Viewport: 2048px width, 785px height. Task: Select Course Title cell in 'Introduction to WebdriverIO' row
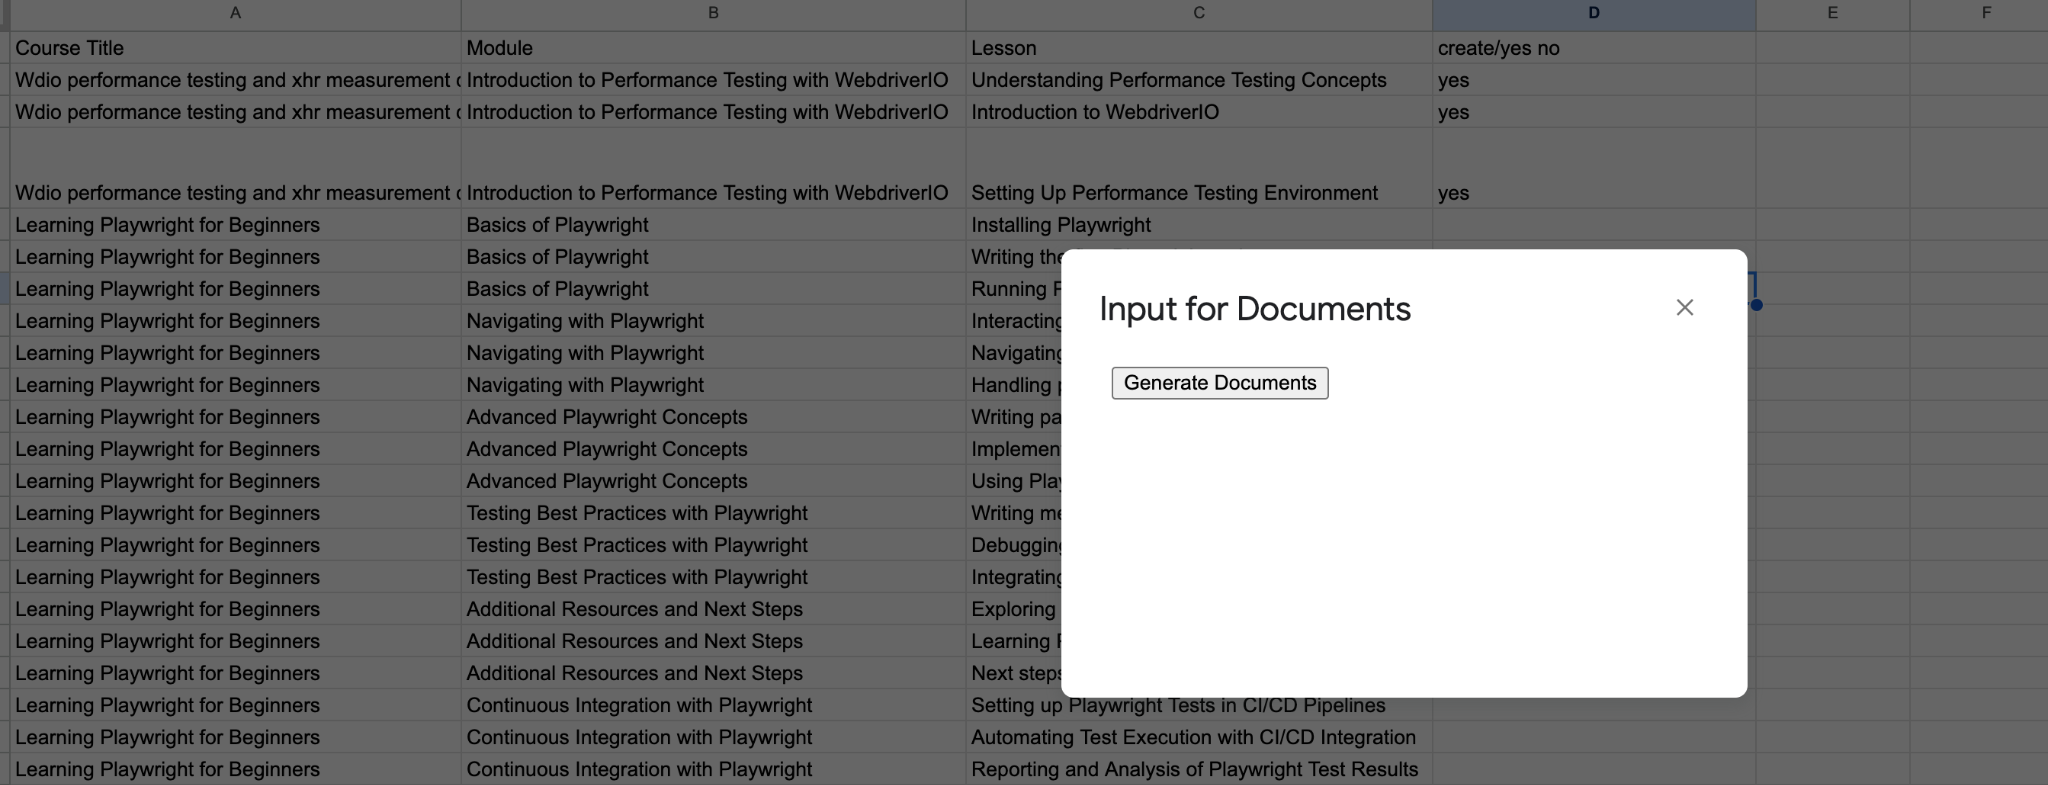coord(236,112)
